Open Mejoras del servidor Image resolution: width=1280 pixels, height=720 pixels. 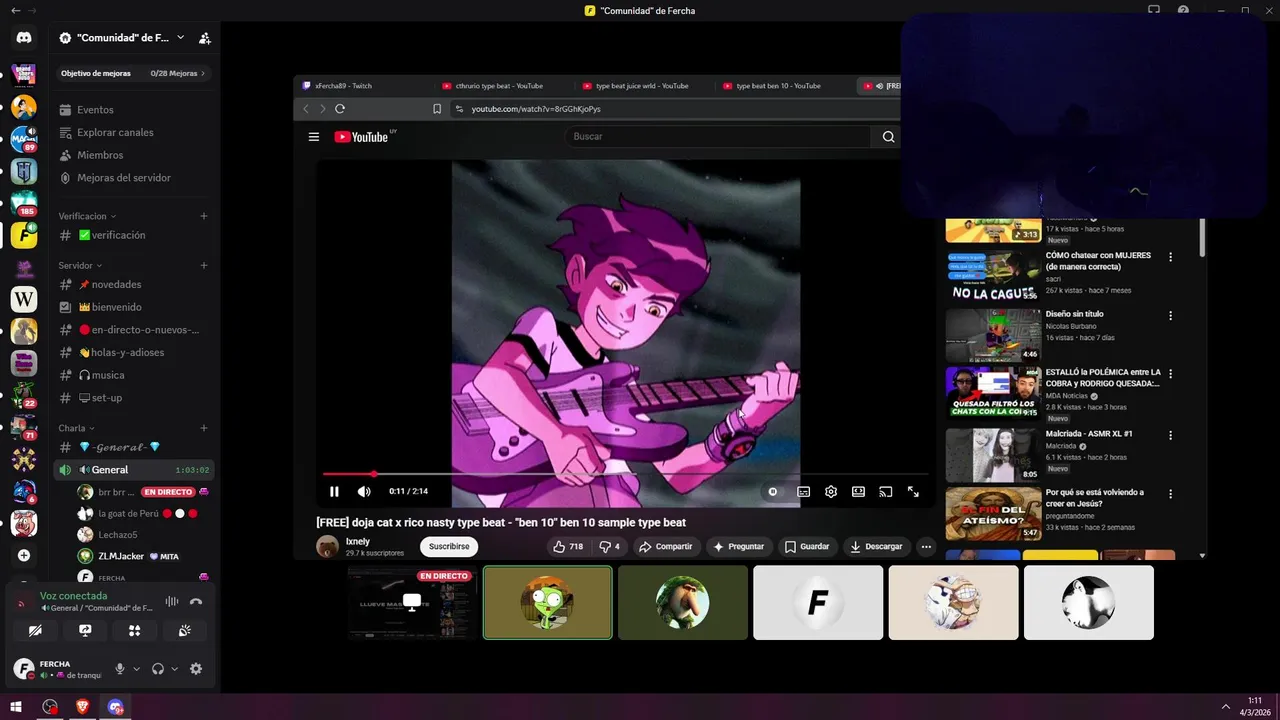click(x=133, y=178)
